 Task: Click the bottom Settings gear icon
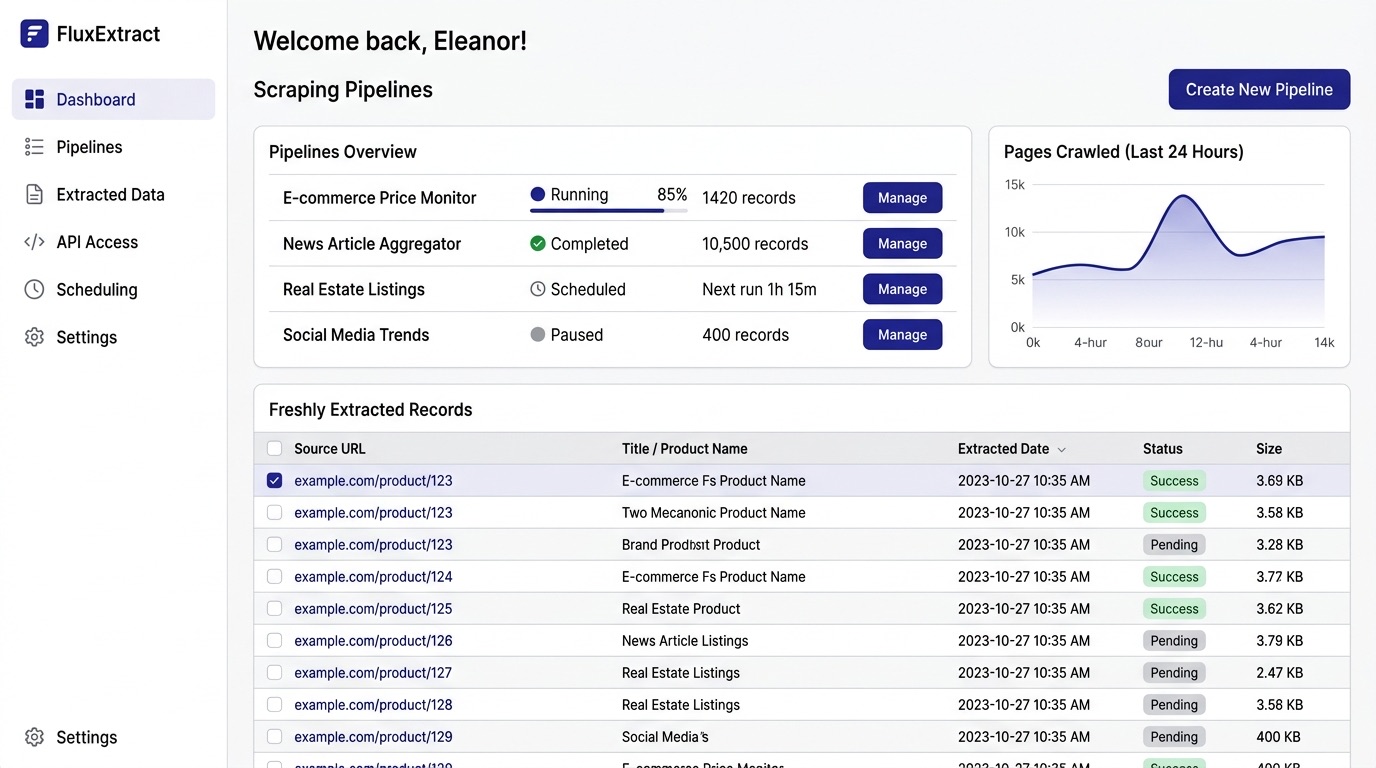pyautogui.click(x=34, y=737)
